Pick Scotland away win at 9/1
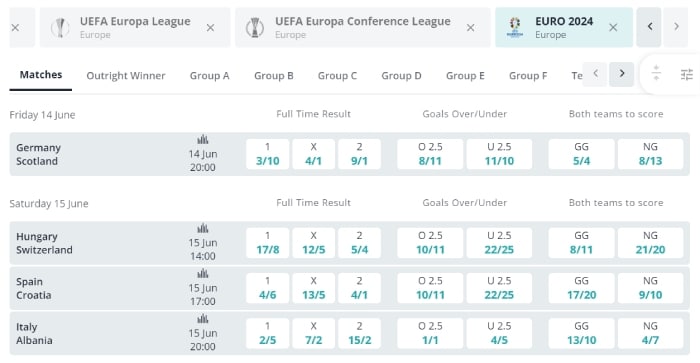This screenshot has height=363, width=700. tap(359, 154)
